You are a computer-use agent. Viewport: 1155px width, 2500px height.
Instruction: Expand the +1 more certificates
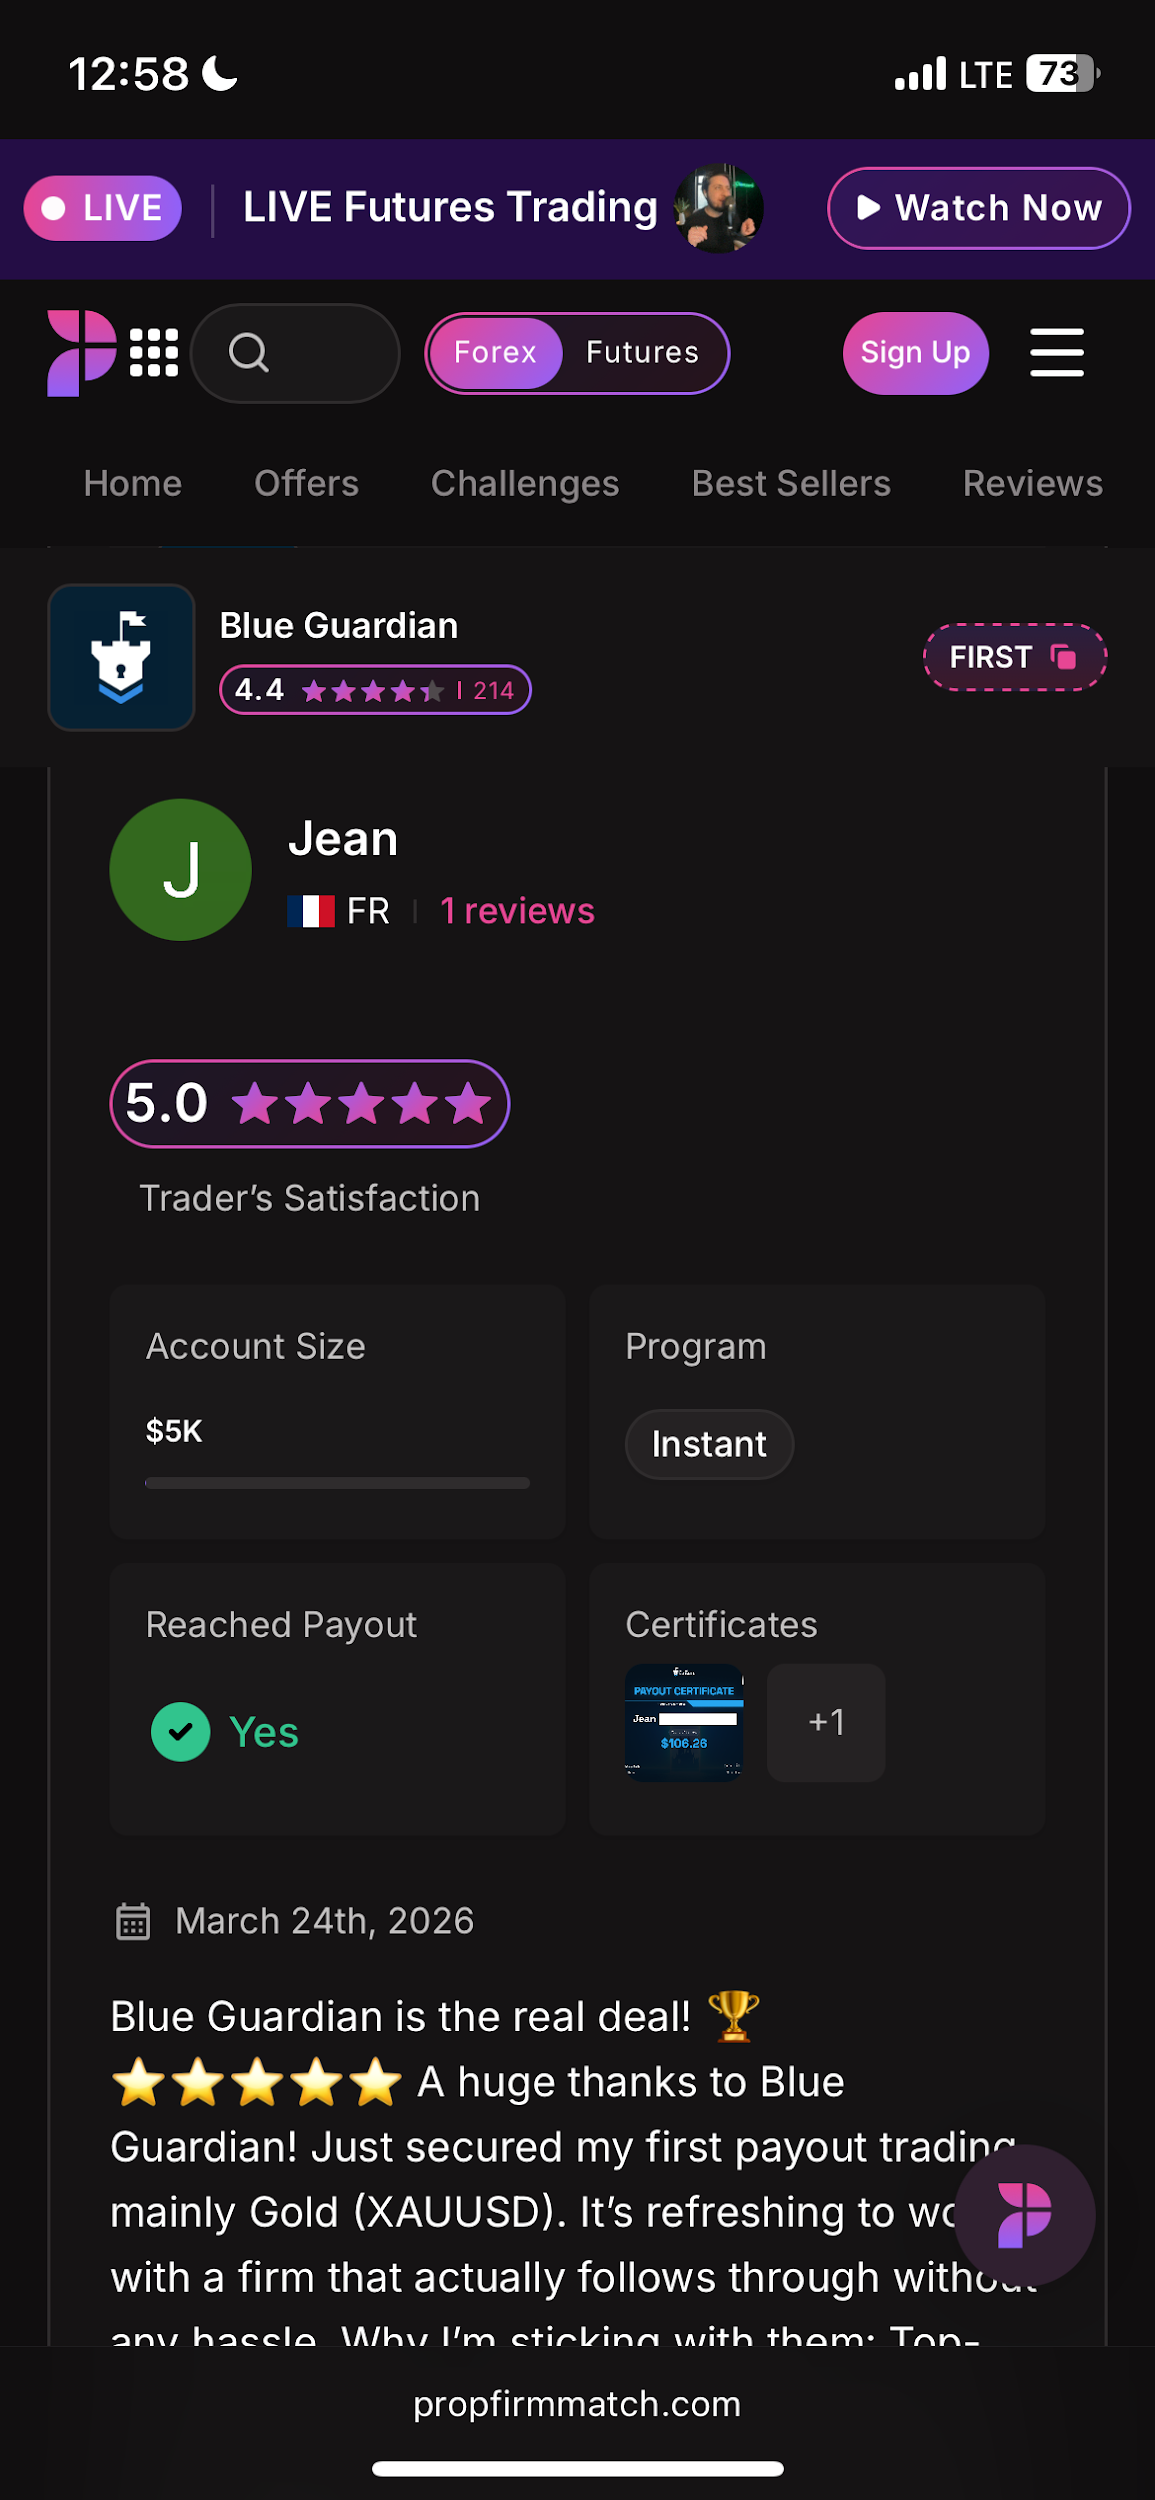(825, 1722)
